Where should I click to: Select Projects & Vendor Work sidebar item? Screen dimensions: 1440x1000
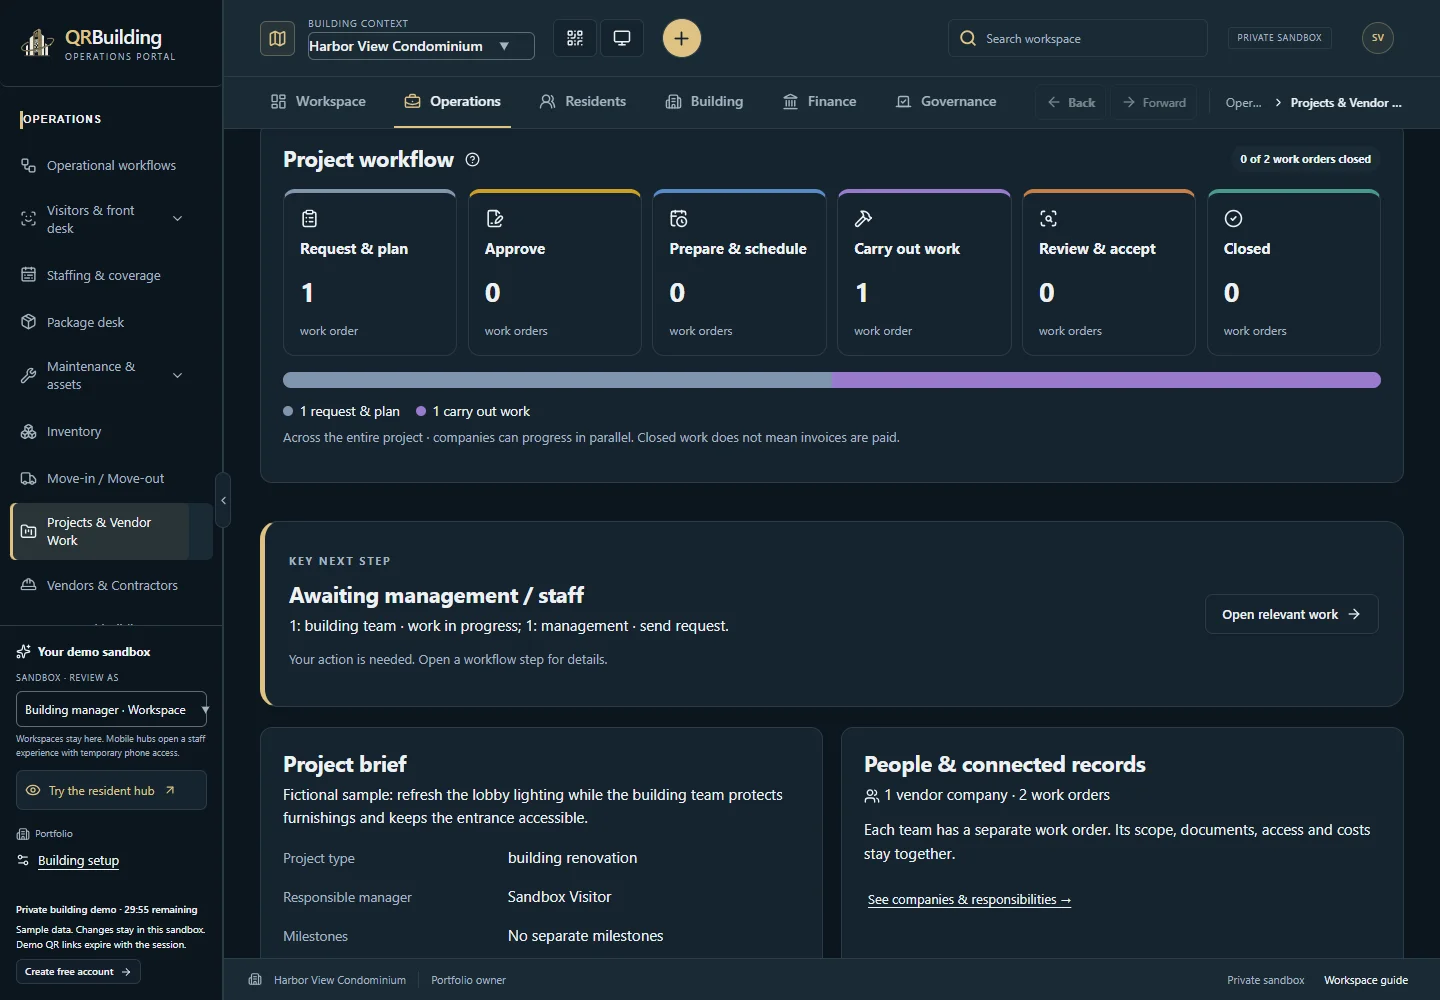pos(111,531)
